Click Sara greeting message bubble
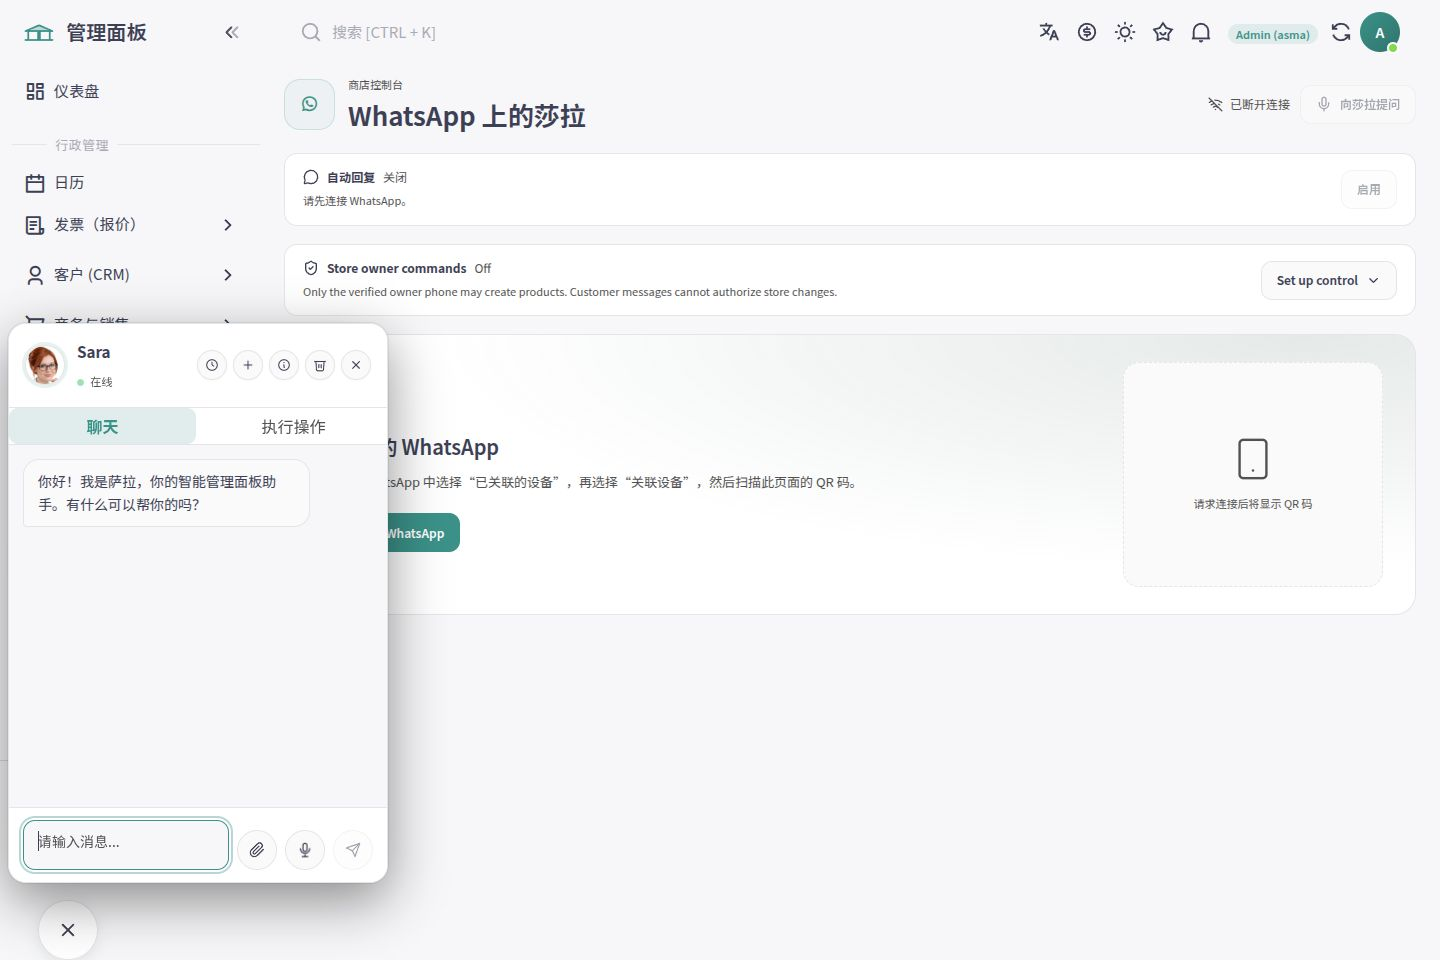1440x960 pixels. [166, 493]
